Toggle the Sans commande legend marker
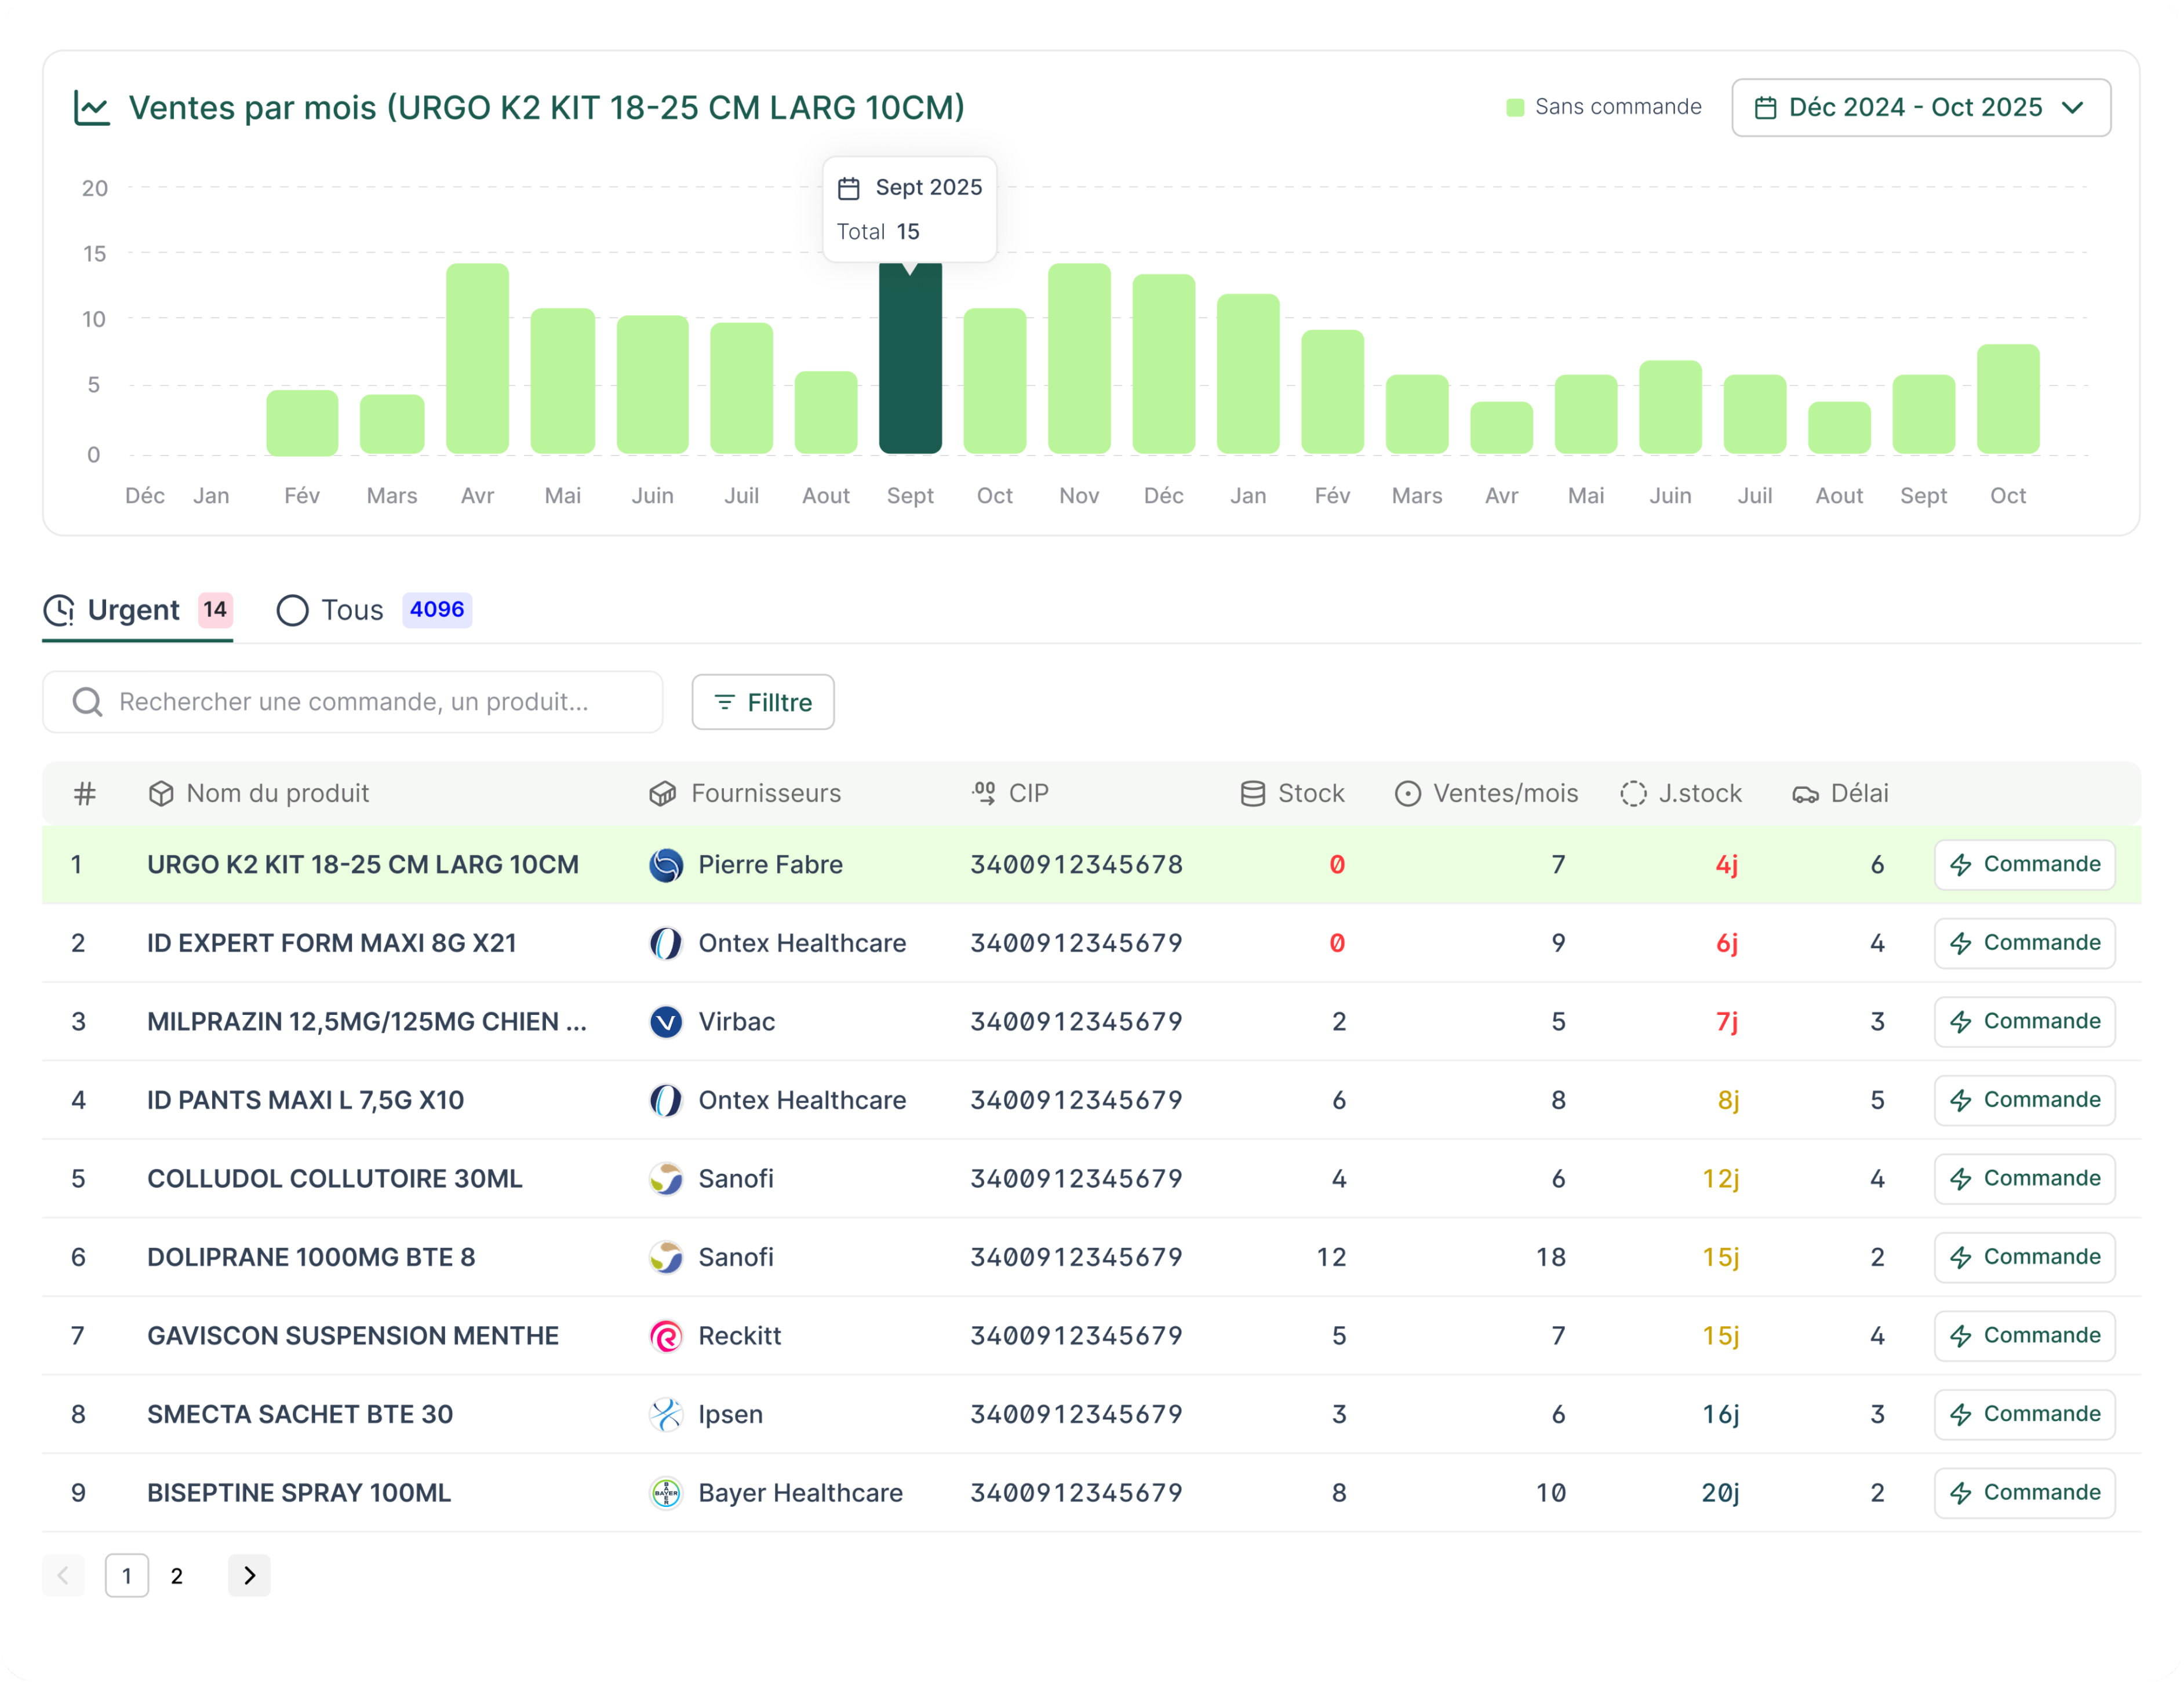The height and width of the screenshot is (1682, 2184). point(1515,108)
